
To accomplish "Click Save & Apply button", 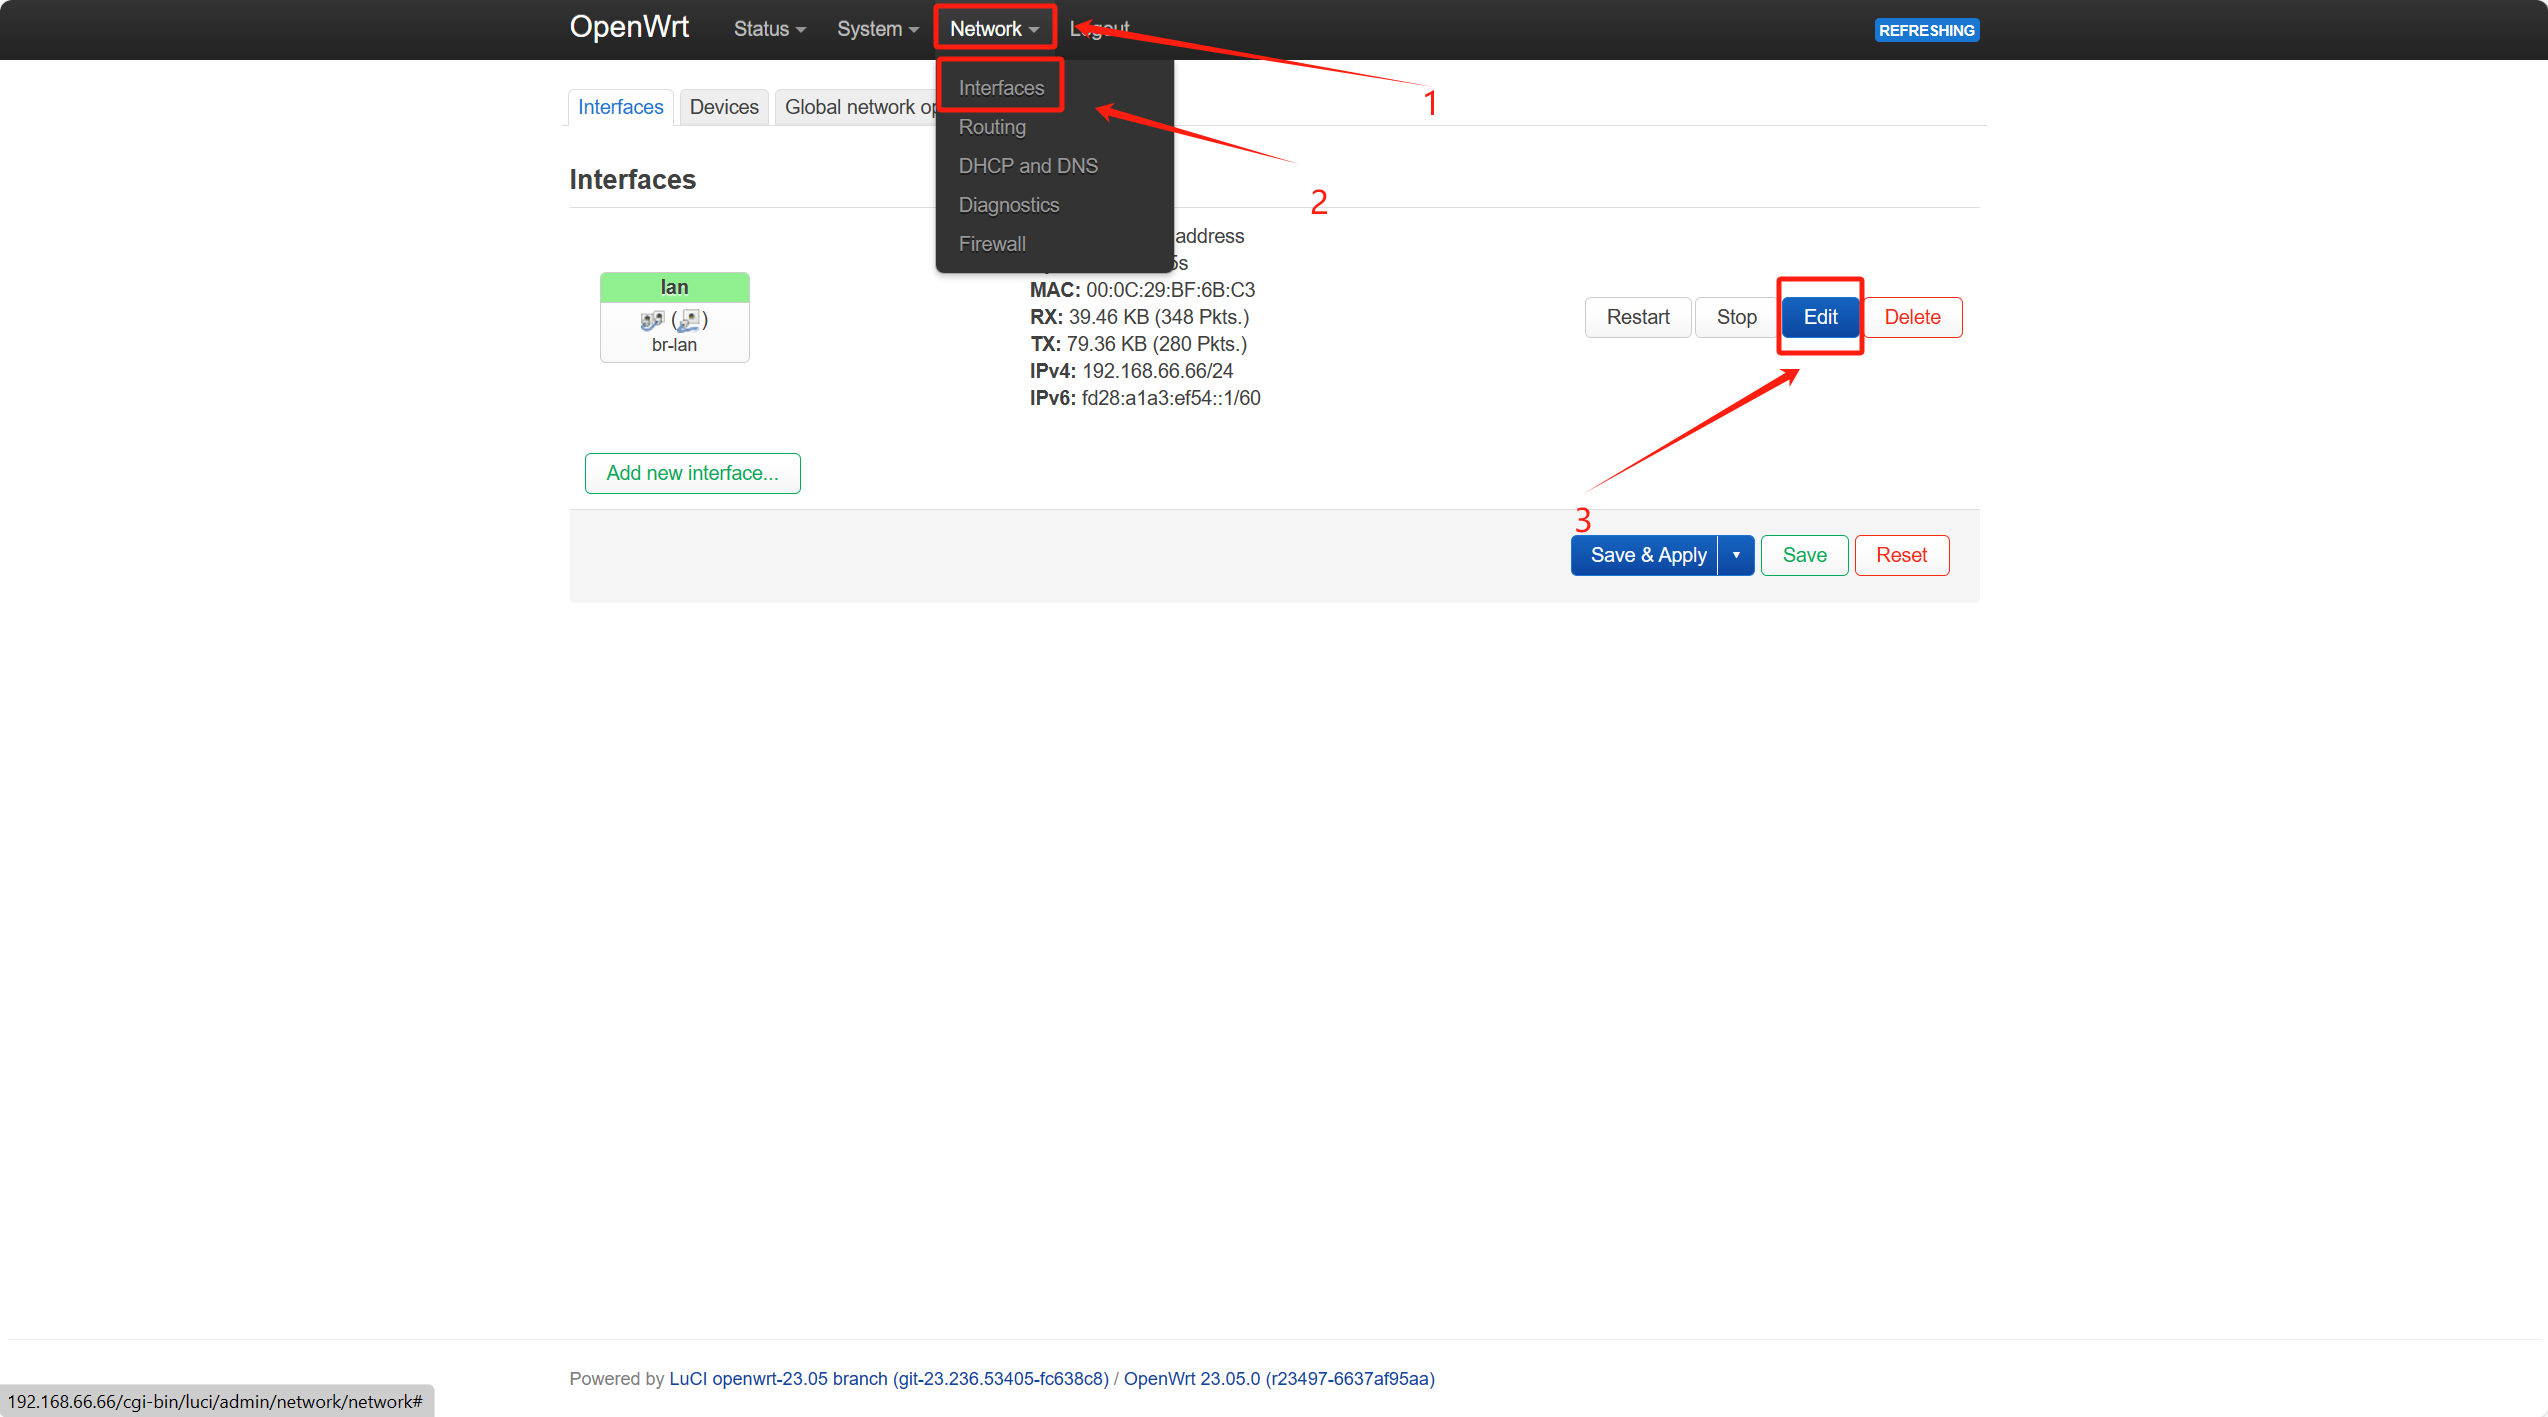I will coord(1647,555).
